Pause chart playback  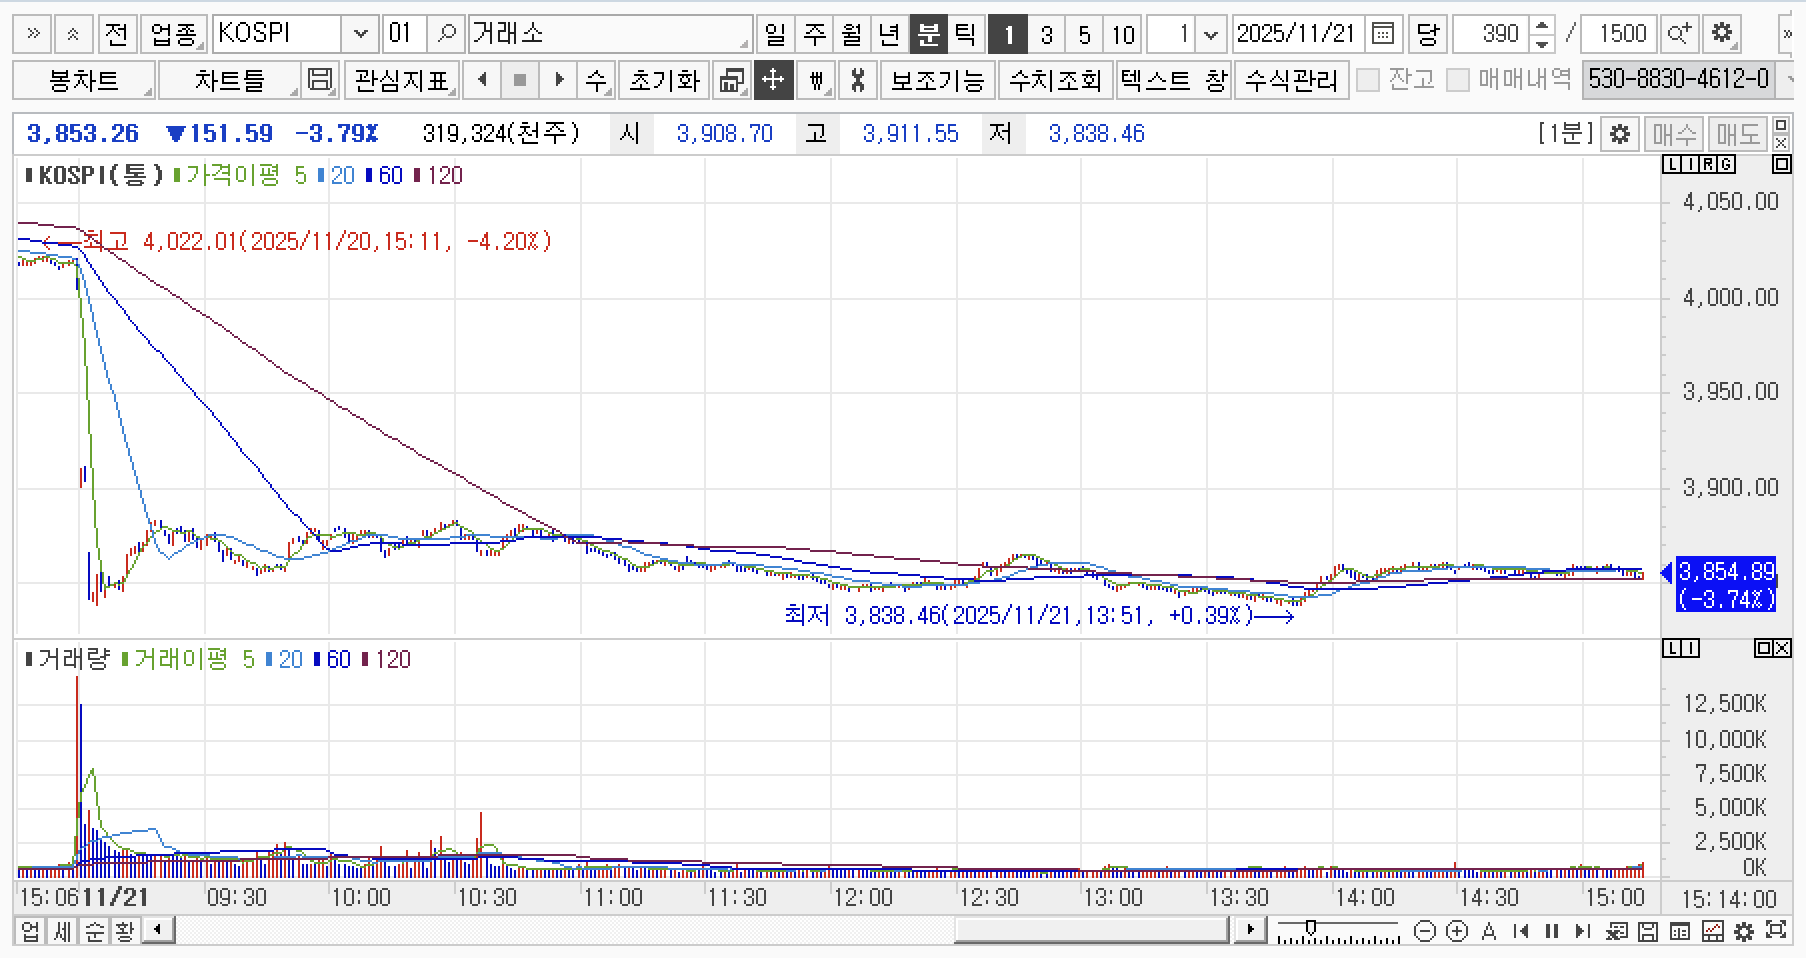pyautogui.click(x=1552, y=931)
